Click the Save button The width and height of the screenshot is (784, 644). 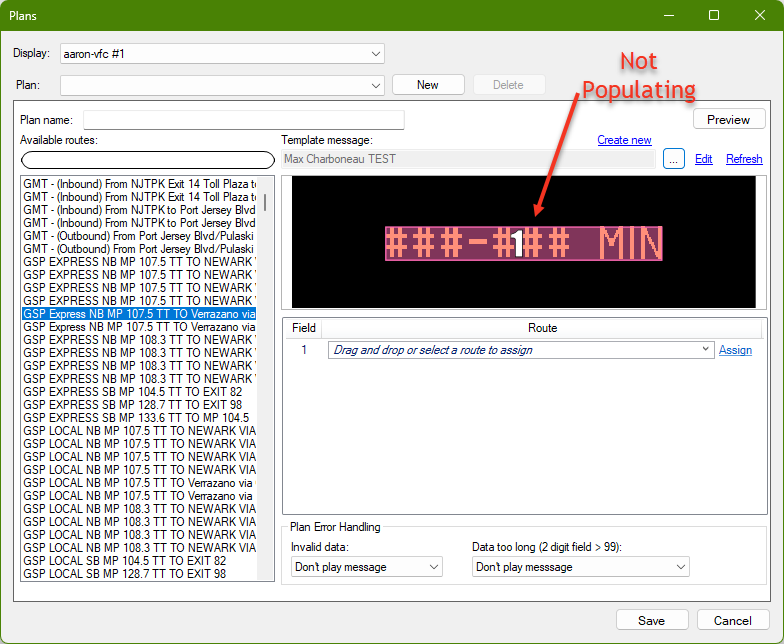651,620
